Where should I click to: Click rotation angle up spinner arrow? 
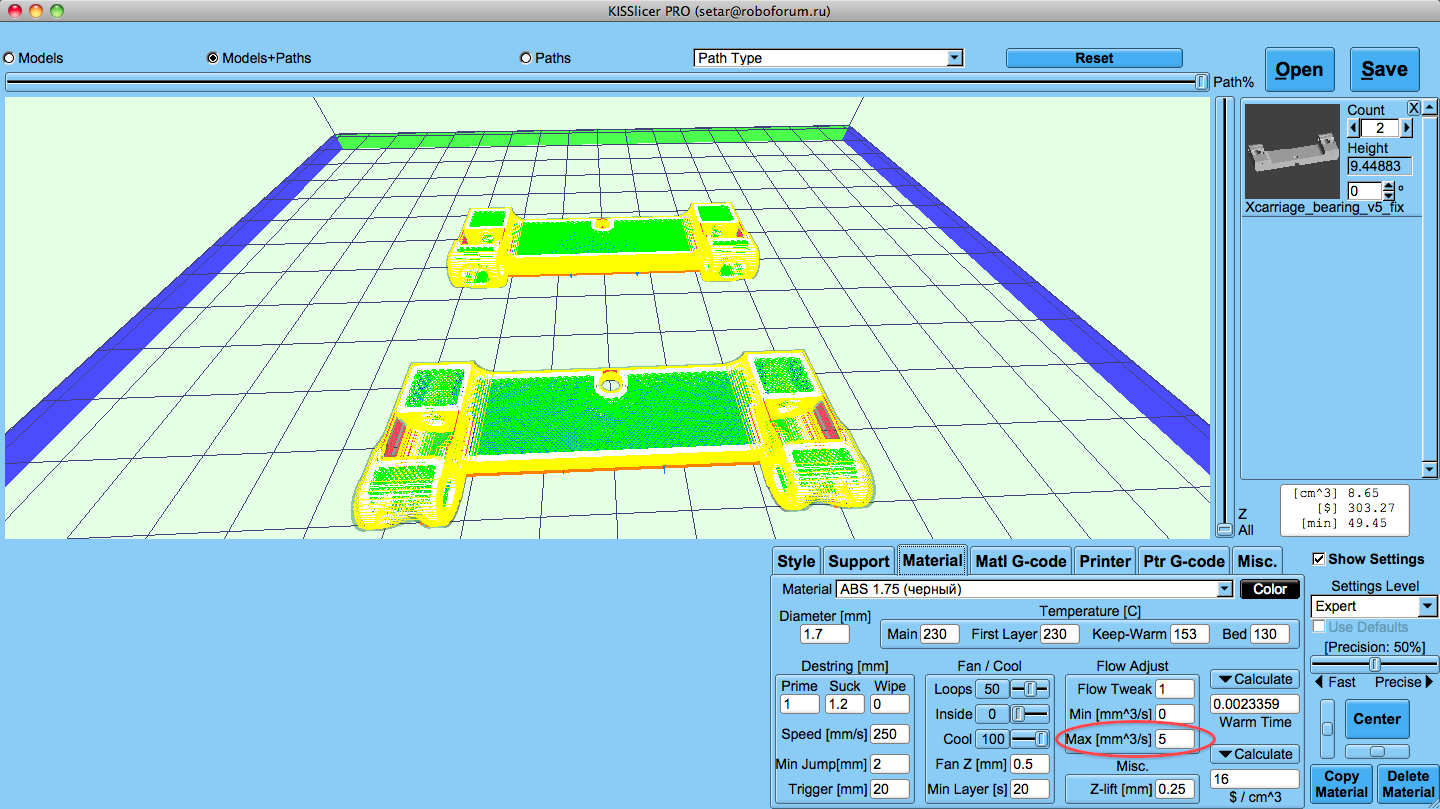click(1388, 186)
